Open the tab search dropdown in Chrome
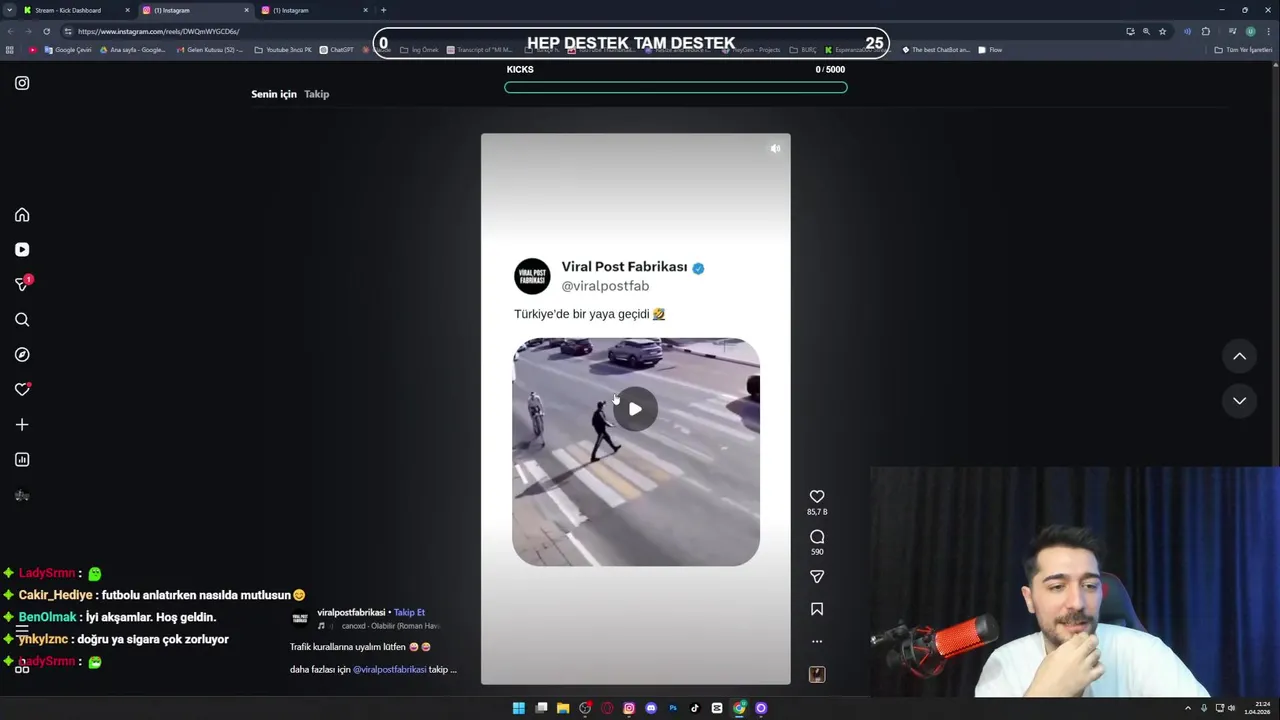The image size is (1280, 720). click(x=8, y=10)
